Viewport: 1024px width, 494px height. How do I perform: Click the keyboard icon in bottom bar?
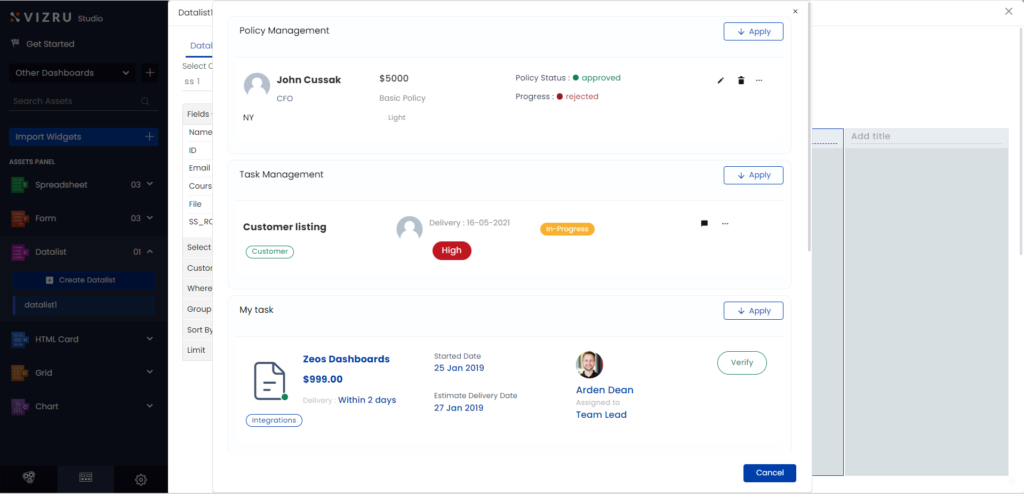86,479
